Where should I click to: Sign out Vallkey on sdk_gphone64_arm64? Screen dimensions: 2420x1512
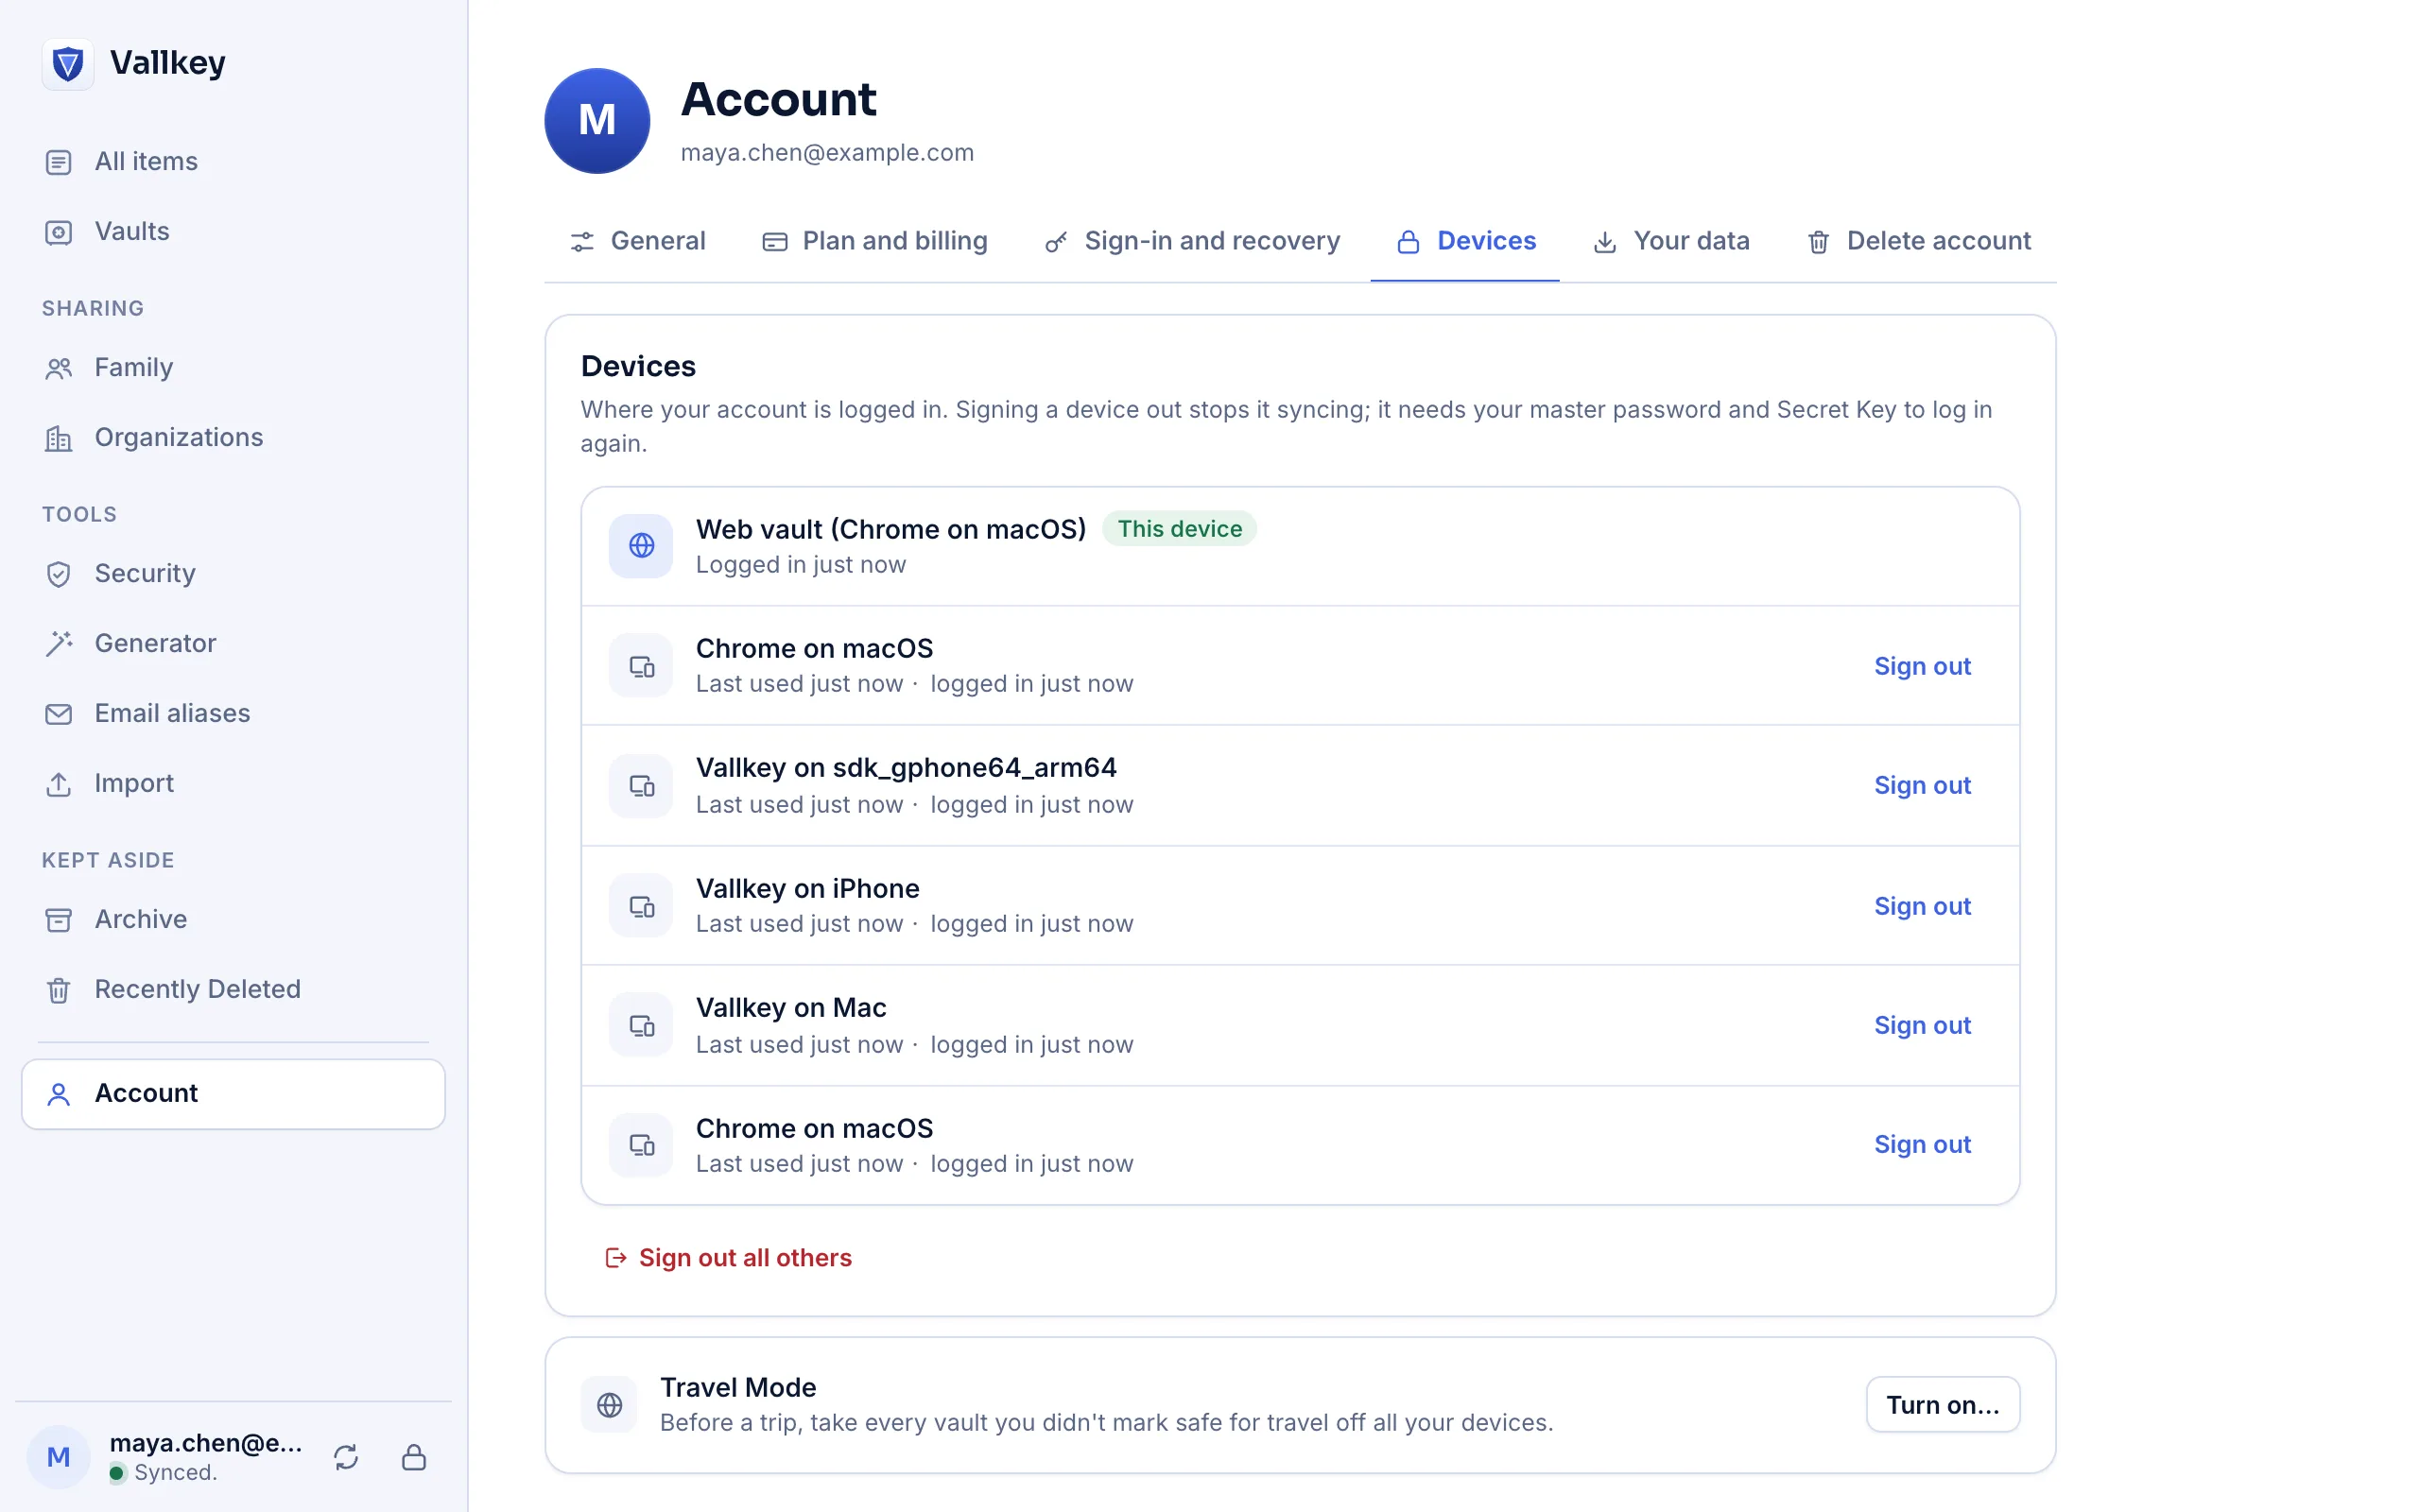click(1922, 785)
